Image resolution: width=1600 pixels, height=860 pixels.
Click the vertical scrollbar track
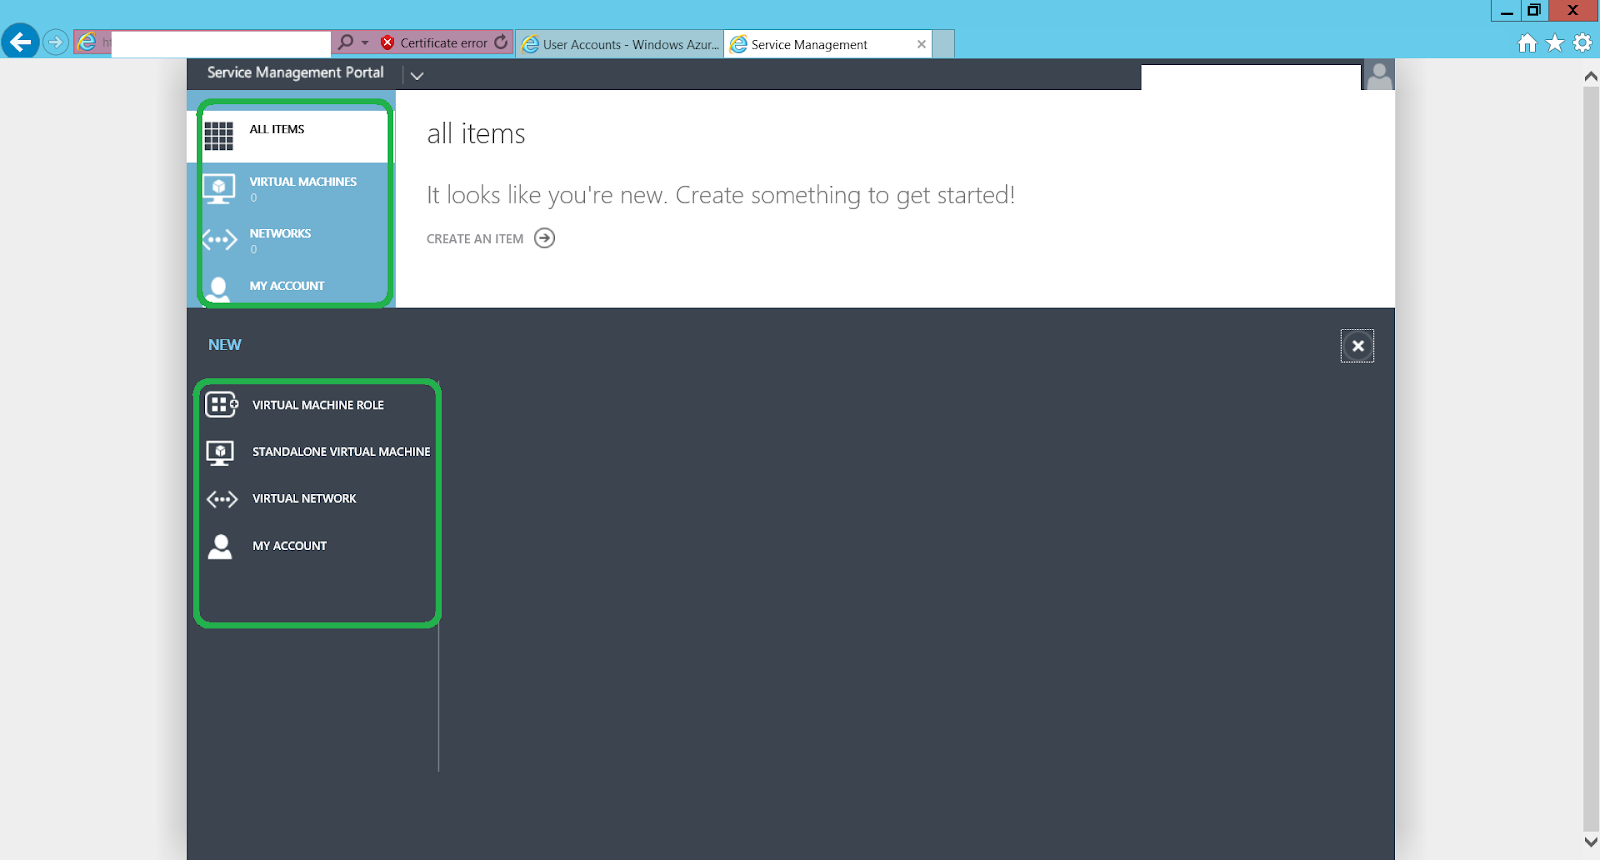tap(1590, 458)
